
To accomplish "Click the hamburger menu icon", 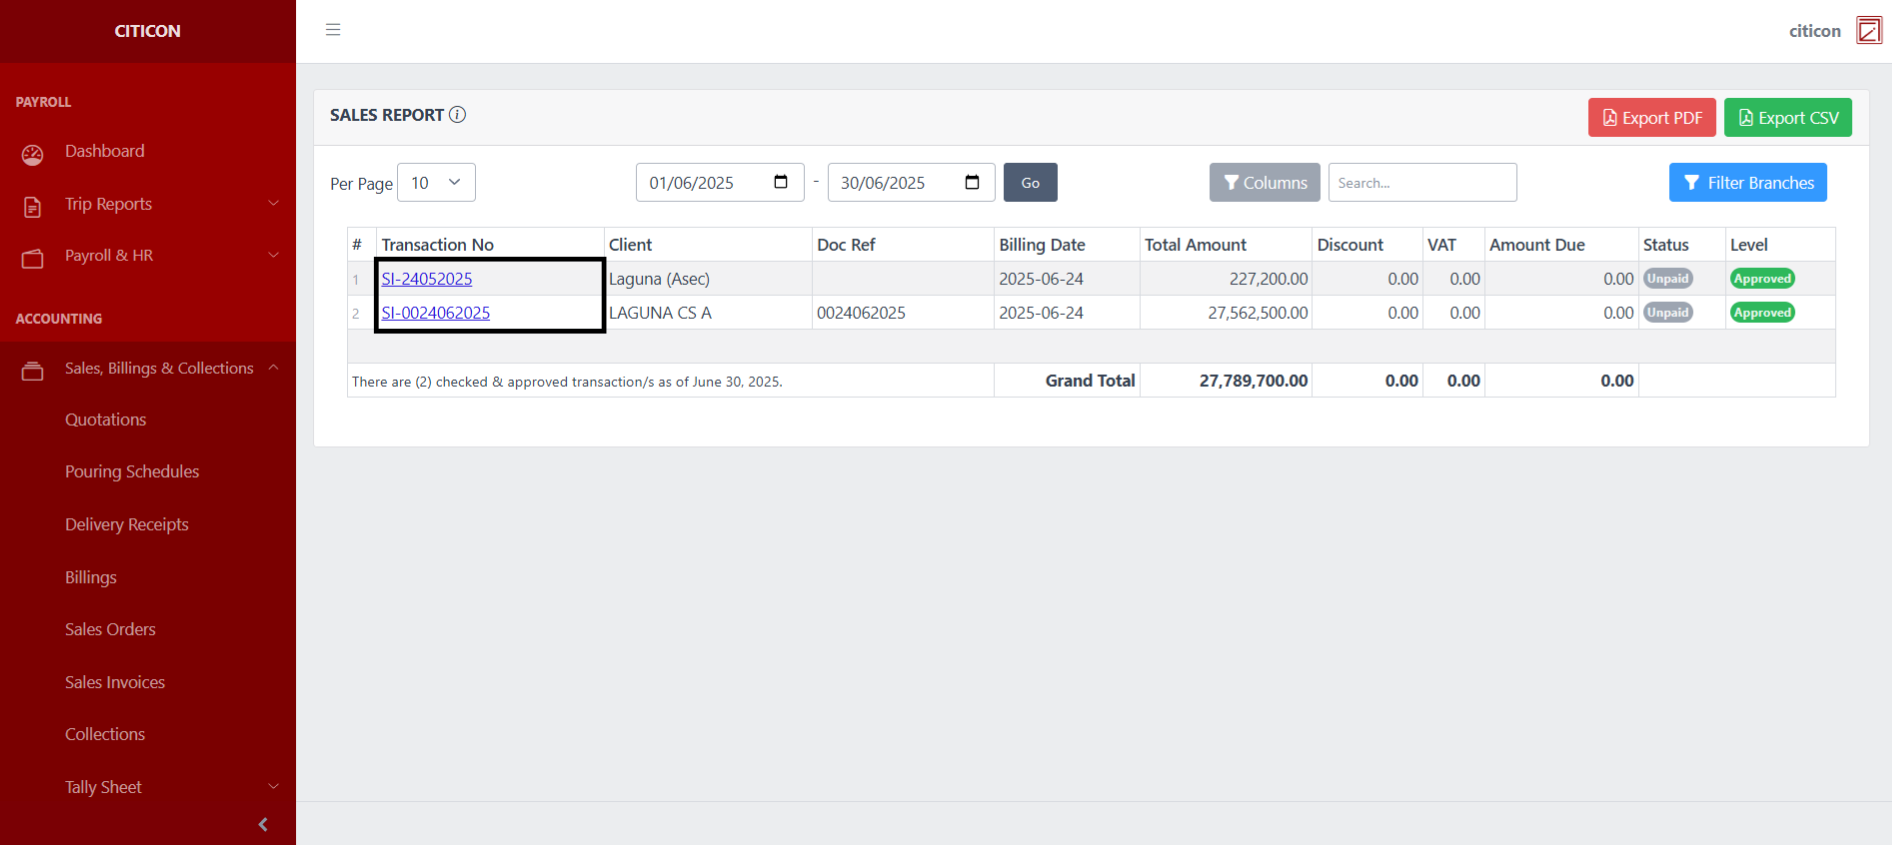I will [333, 30].
